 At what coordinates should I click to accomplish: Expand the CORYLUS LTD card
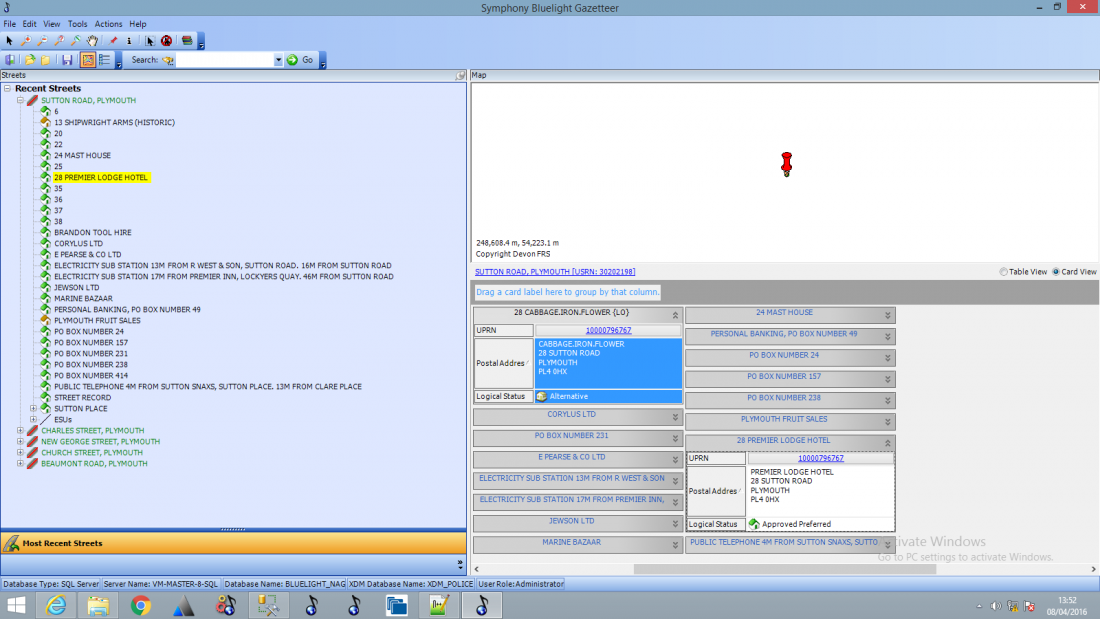(x=675, y=417)
